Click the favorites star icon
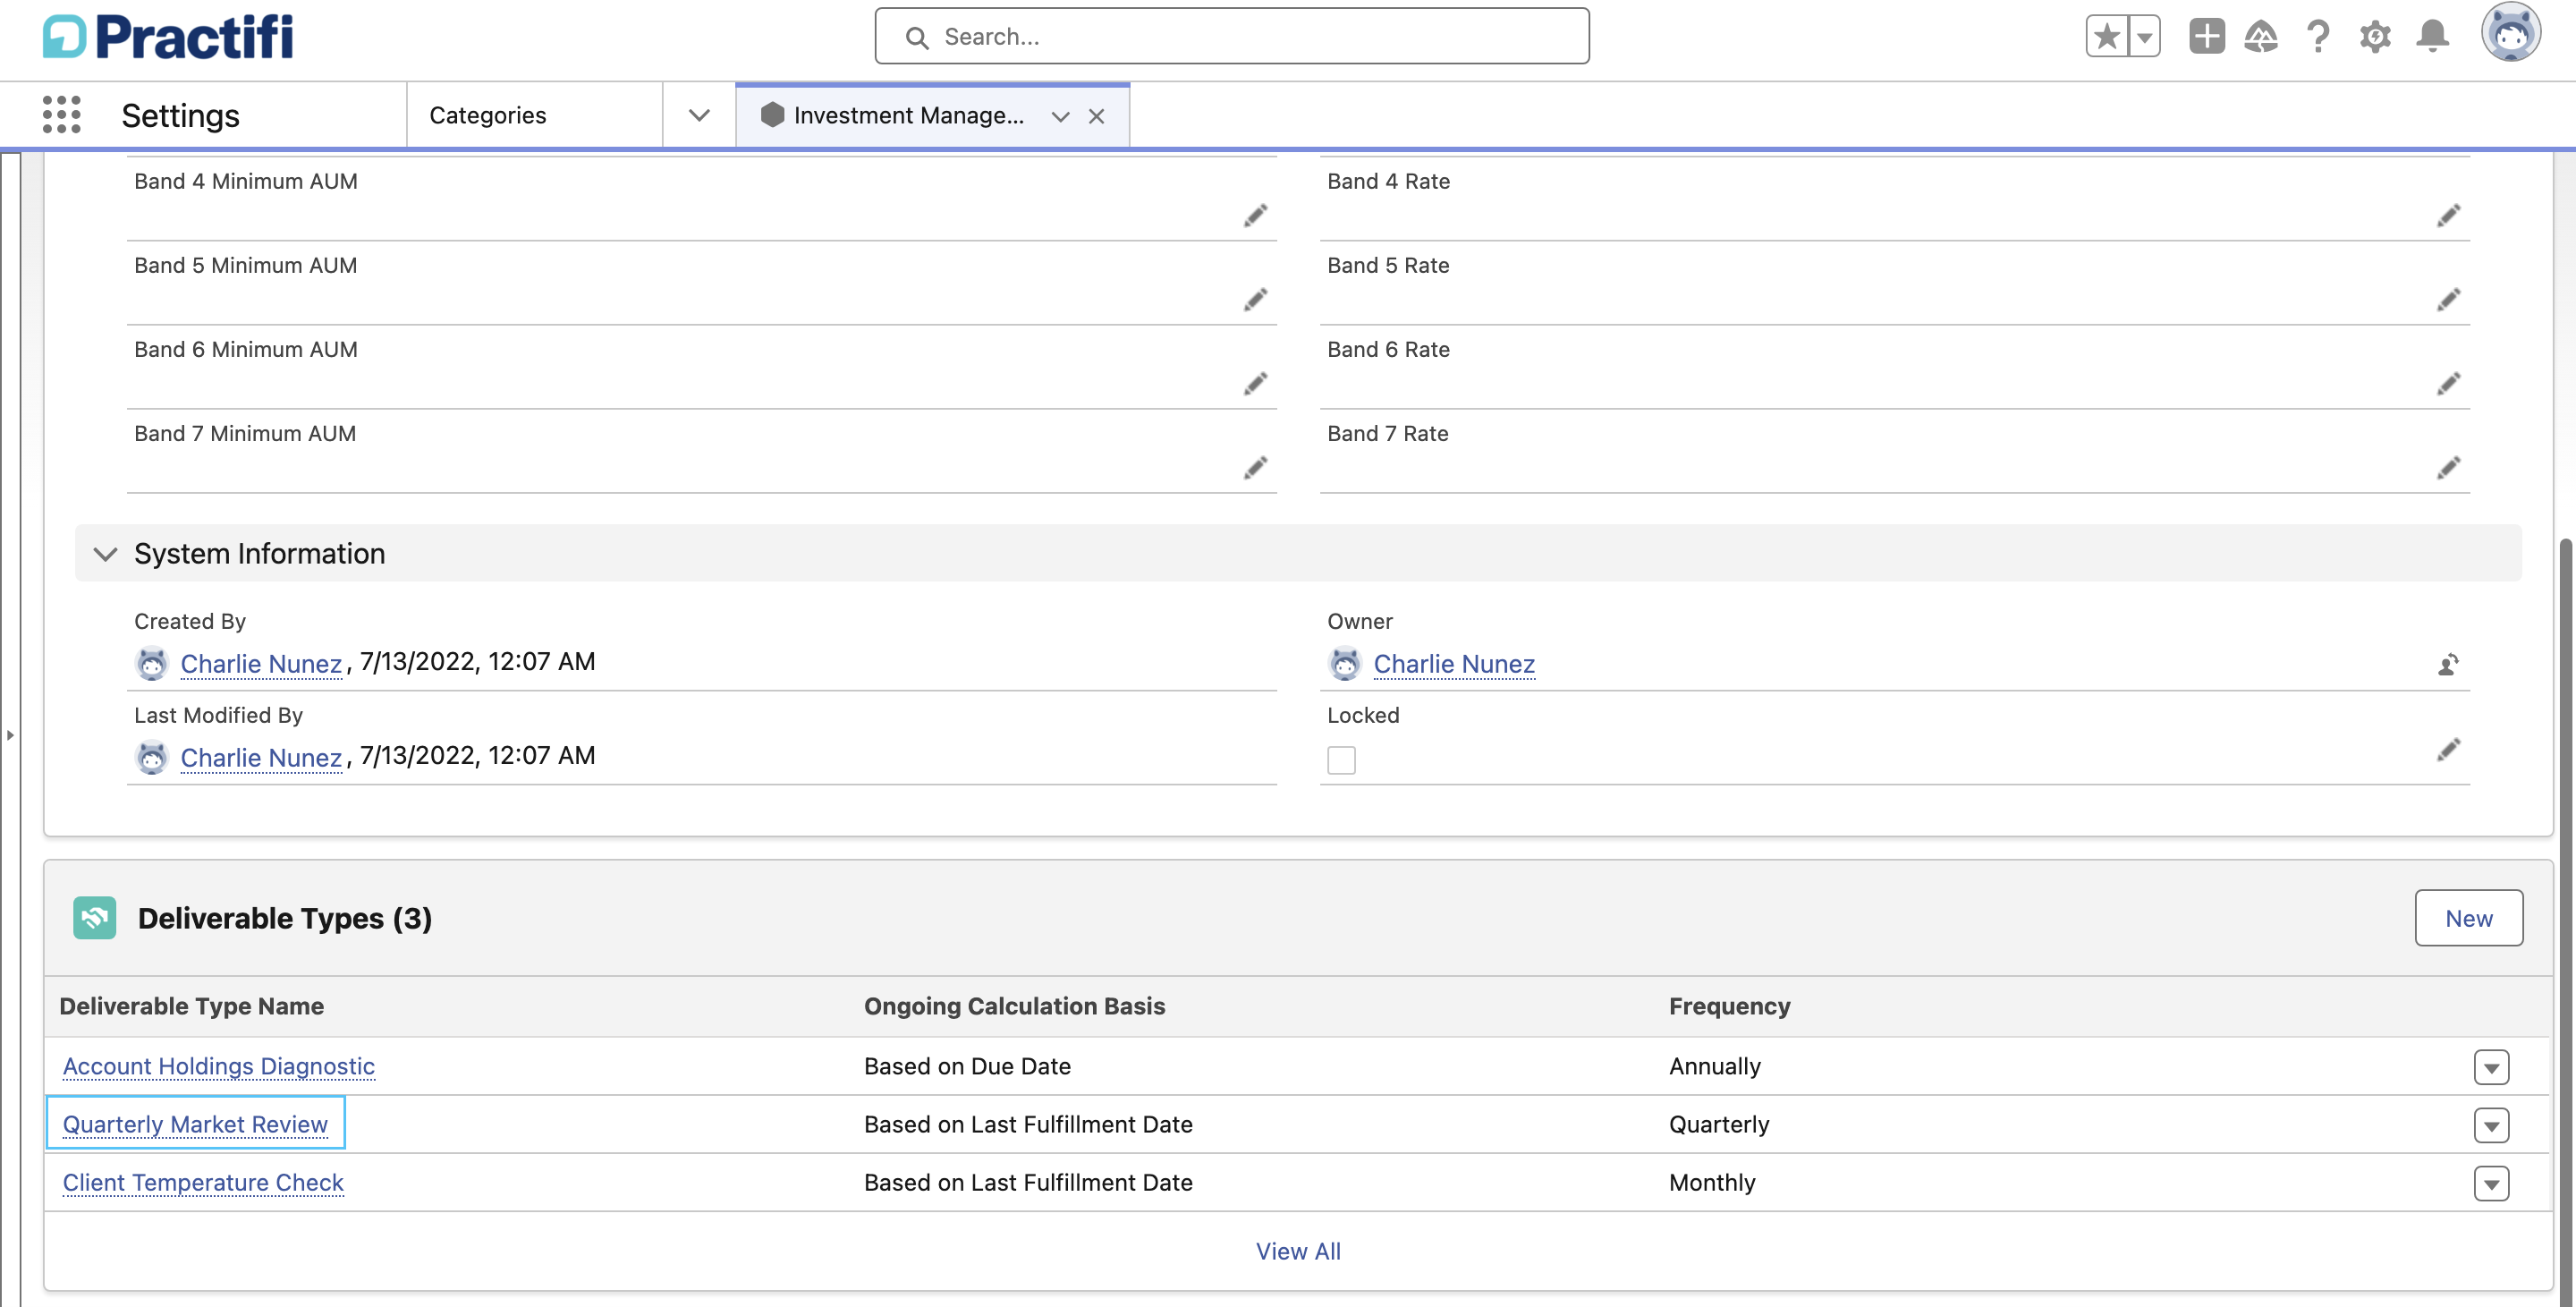Screen dimensions: 2576x1307 (x=2107, y=37)
